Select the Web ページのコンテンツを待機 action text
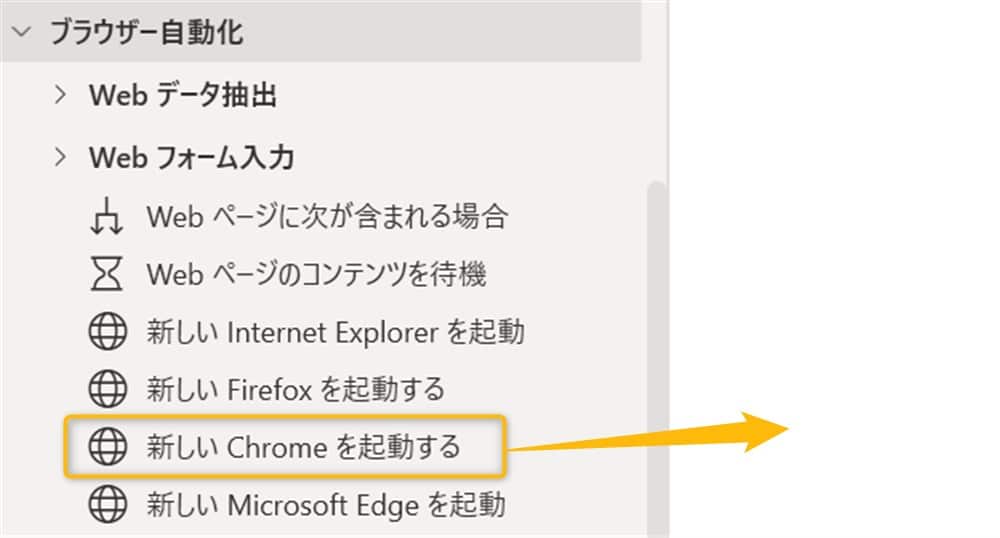 (316, 273)
